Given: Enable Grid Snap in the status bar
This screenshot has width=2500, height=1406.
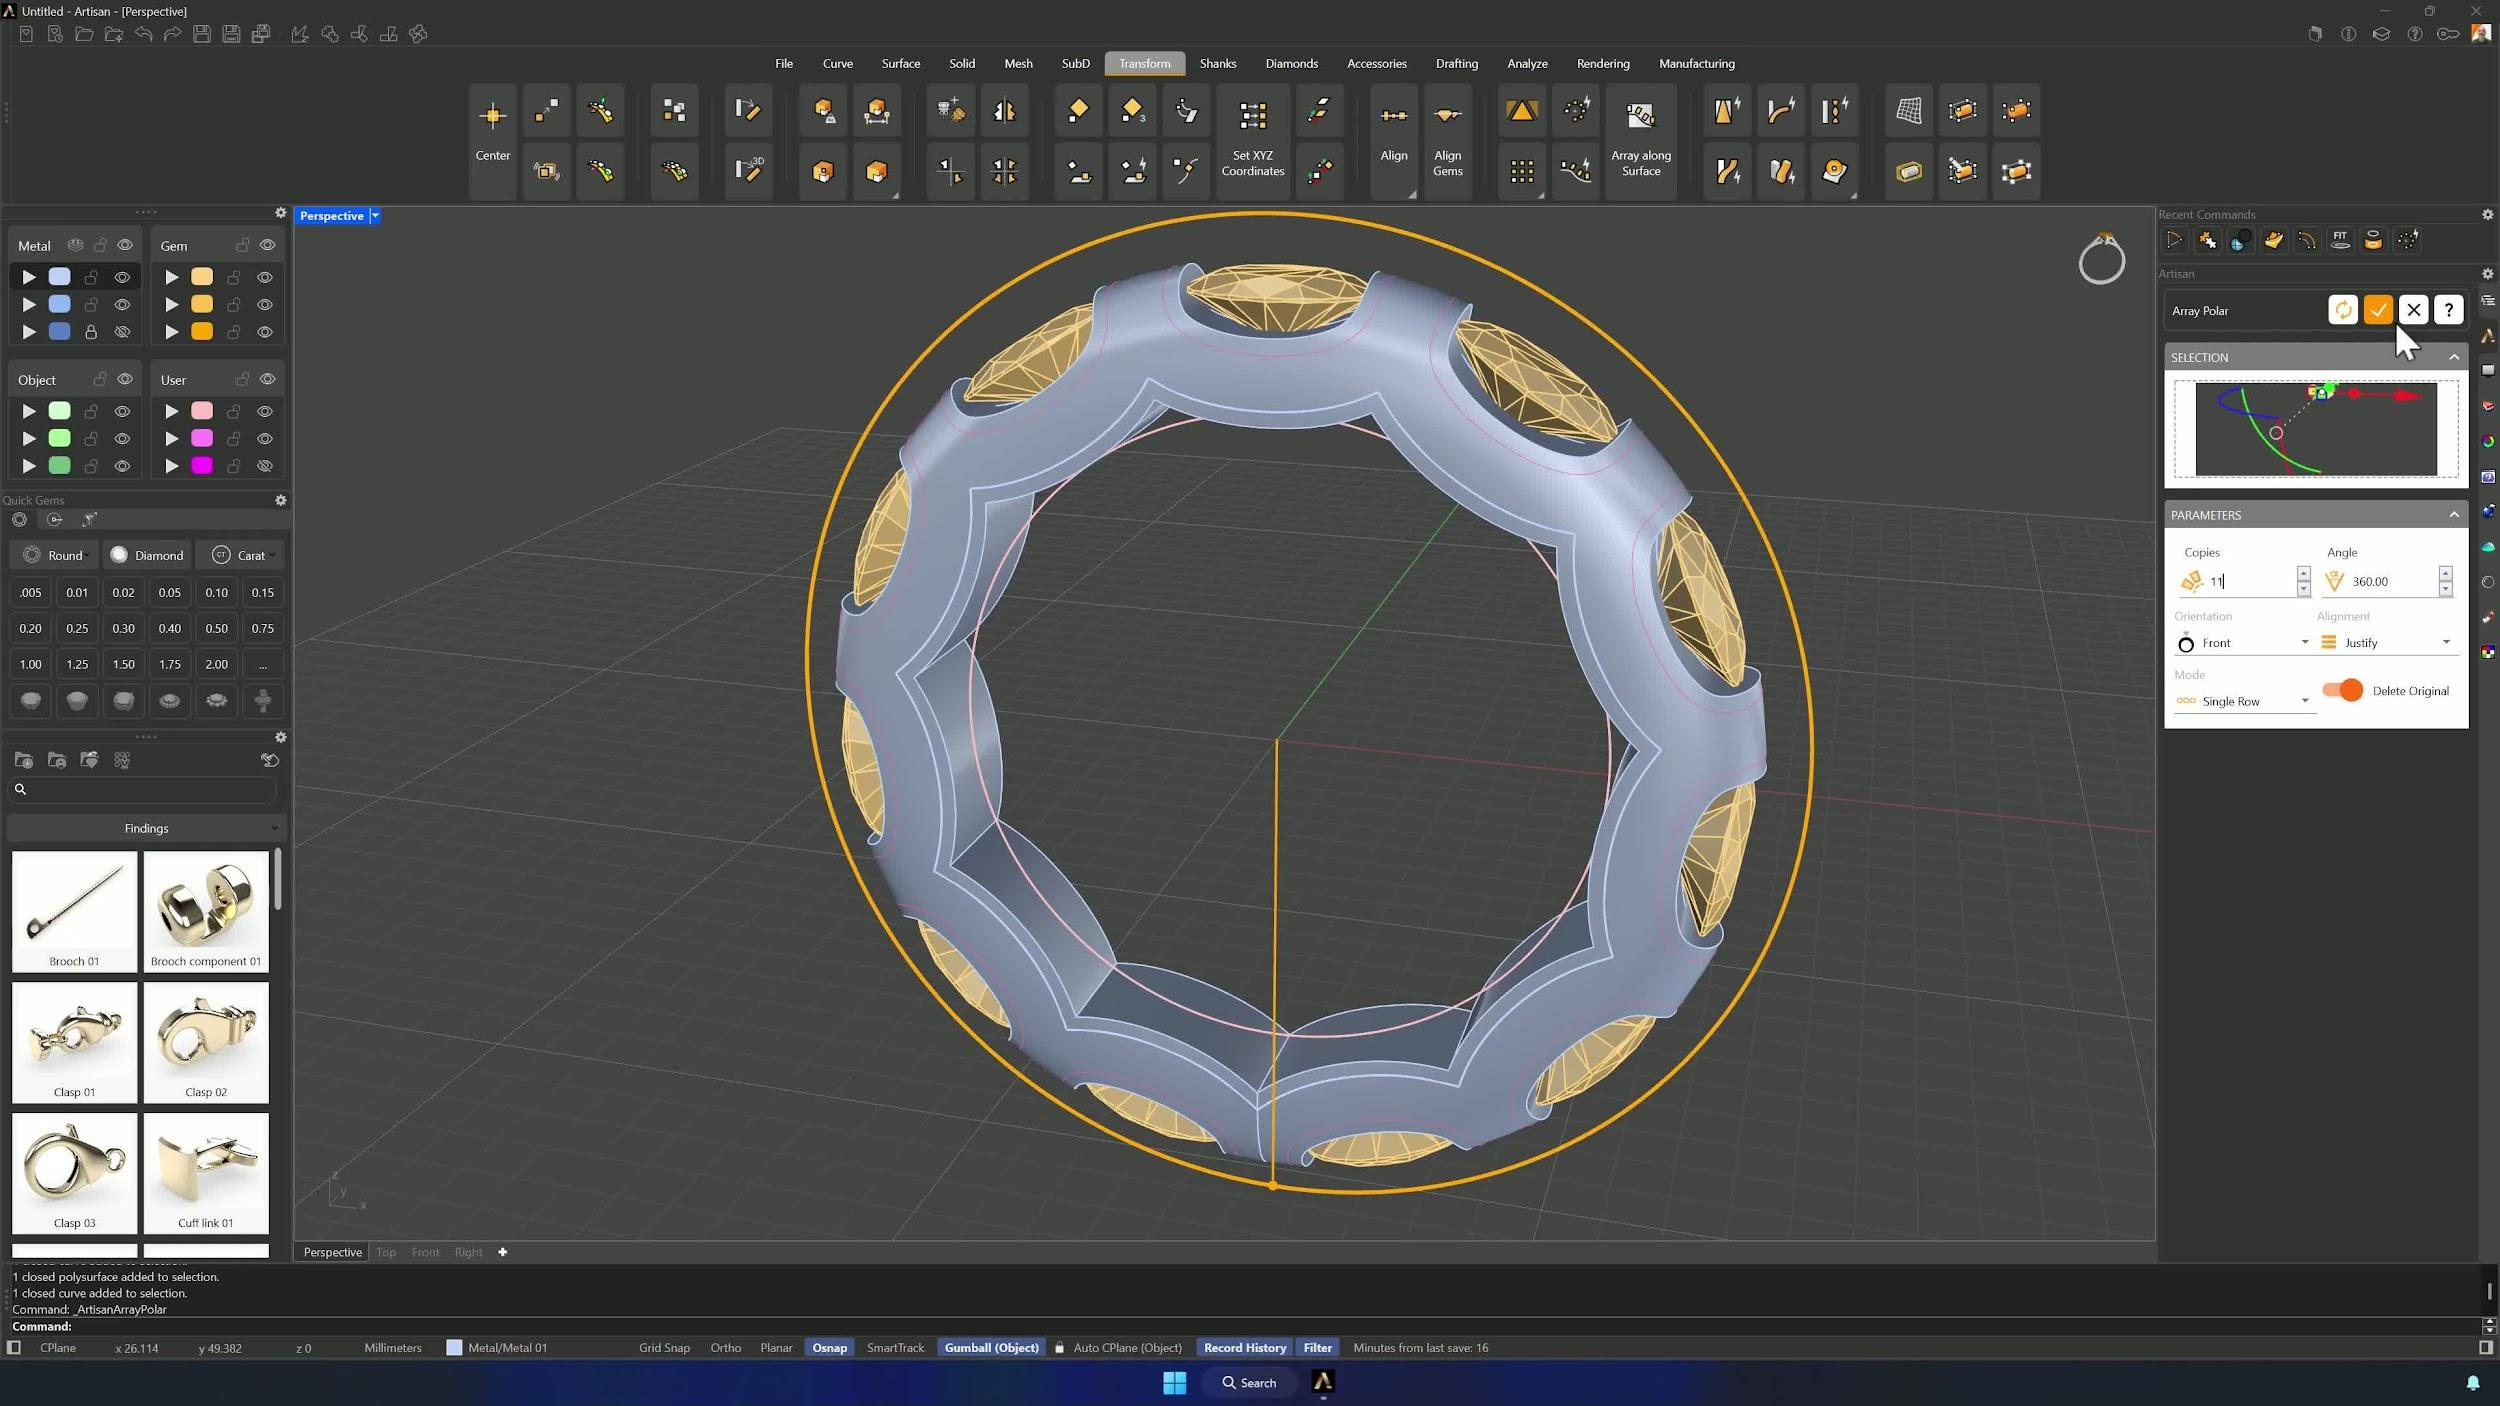Looking at the screenshot, I should pos(664,1347).
